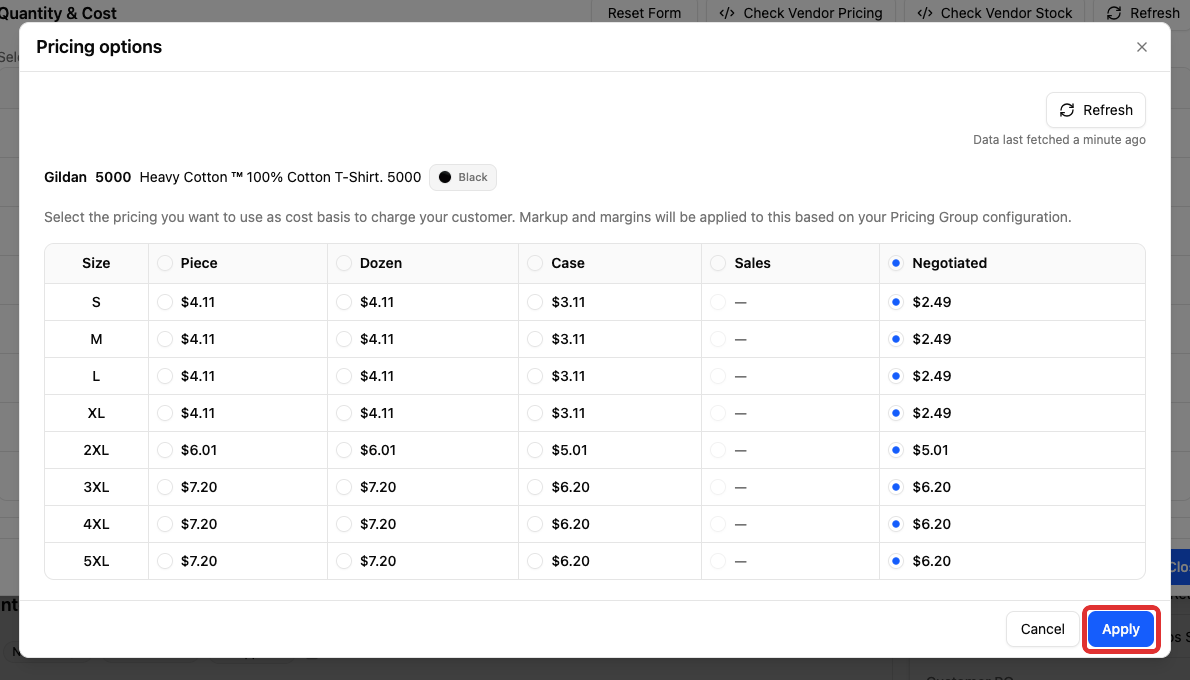
Task: Choose Piece price $6.01 for size 2XL
Action: coord(165,450)
